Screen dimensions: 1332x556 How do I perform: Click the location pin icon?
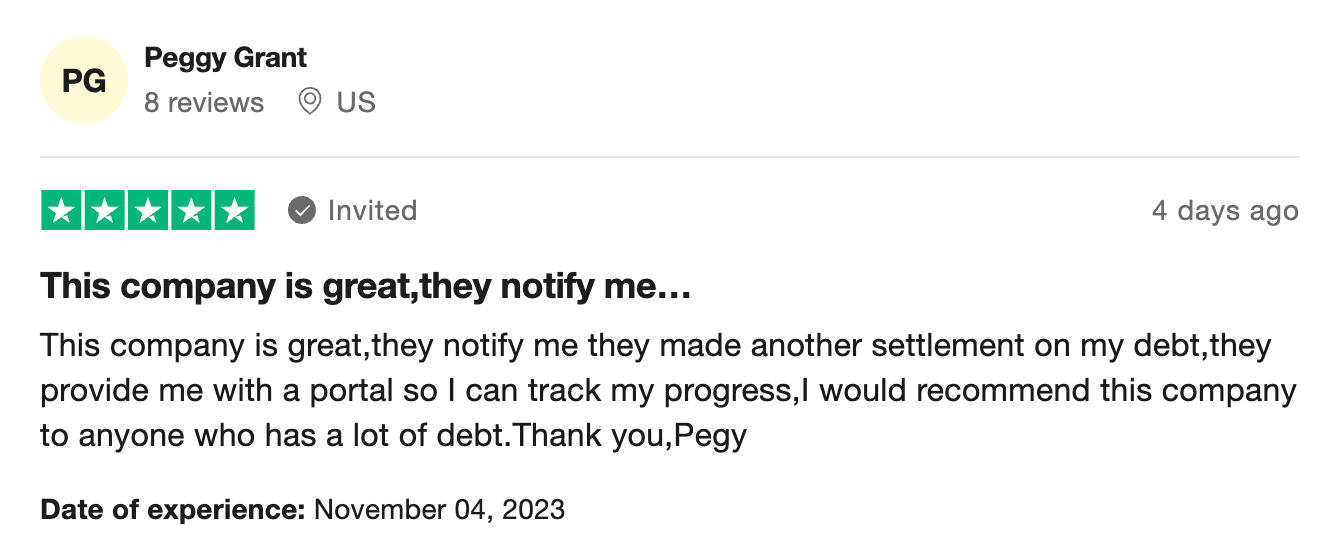310,101
